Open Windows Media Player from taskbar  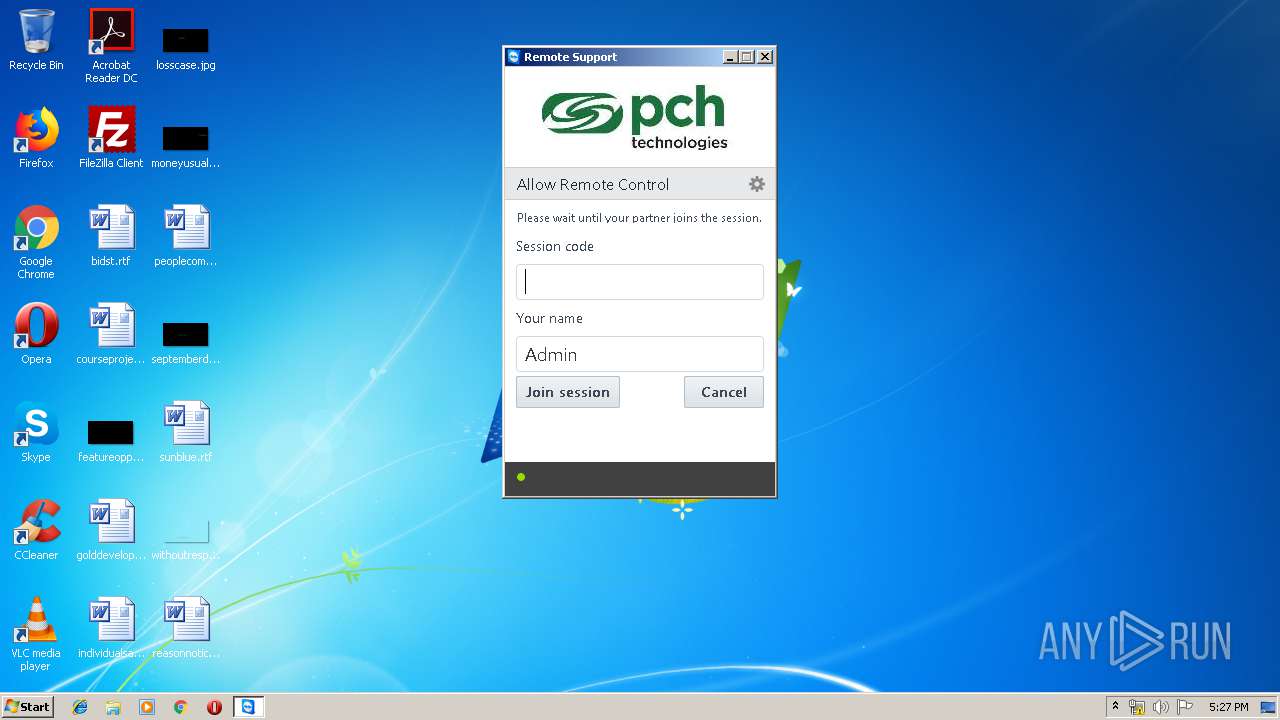(x=147, y=707)
